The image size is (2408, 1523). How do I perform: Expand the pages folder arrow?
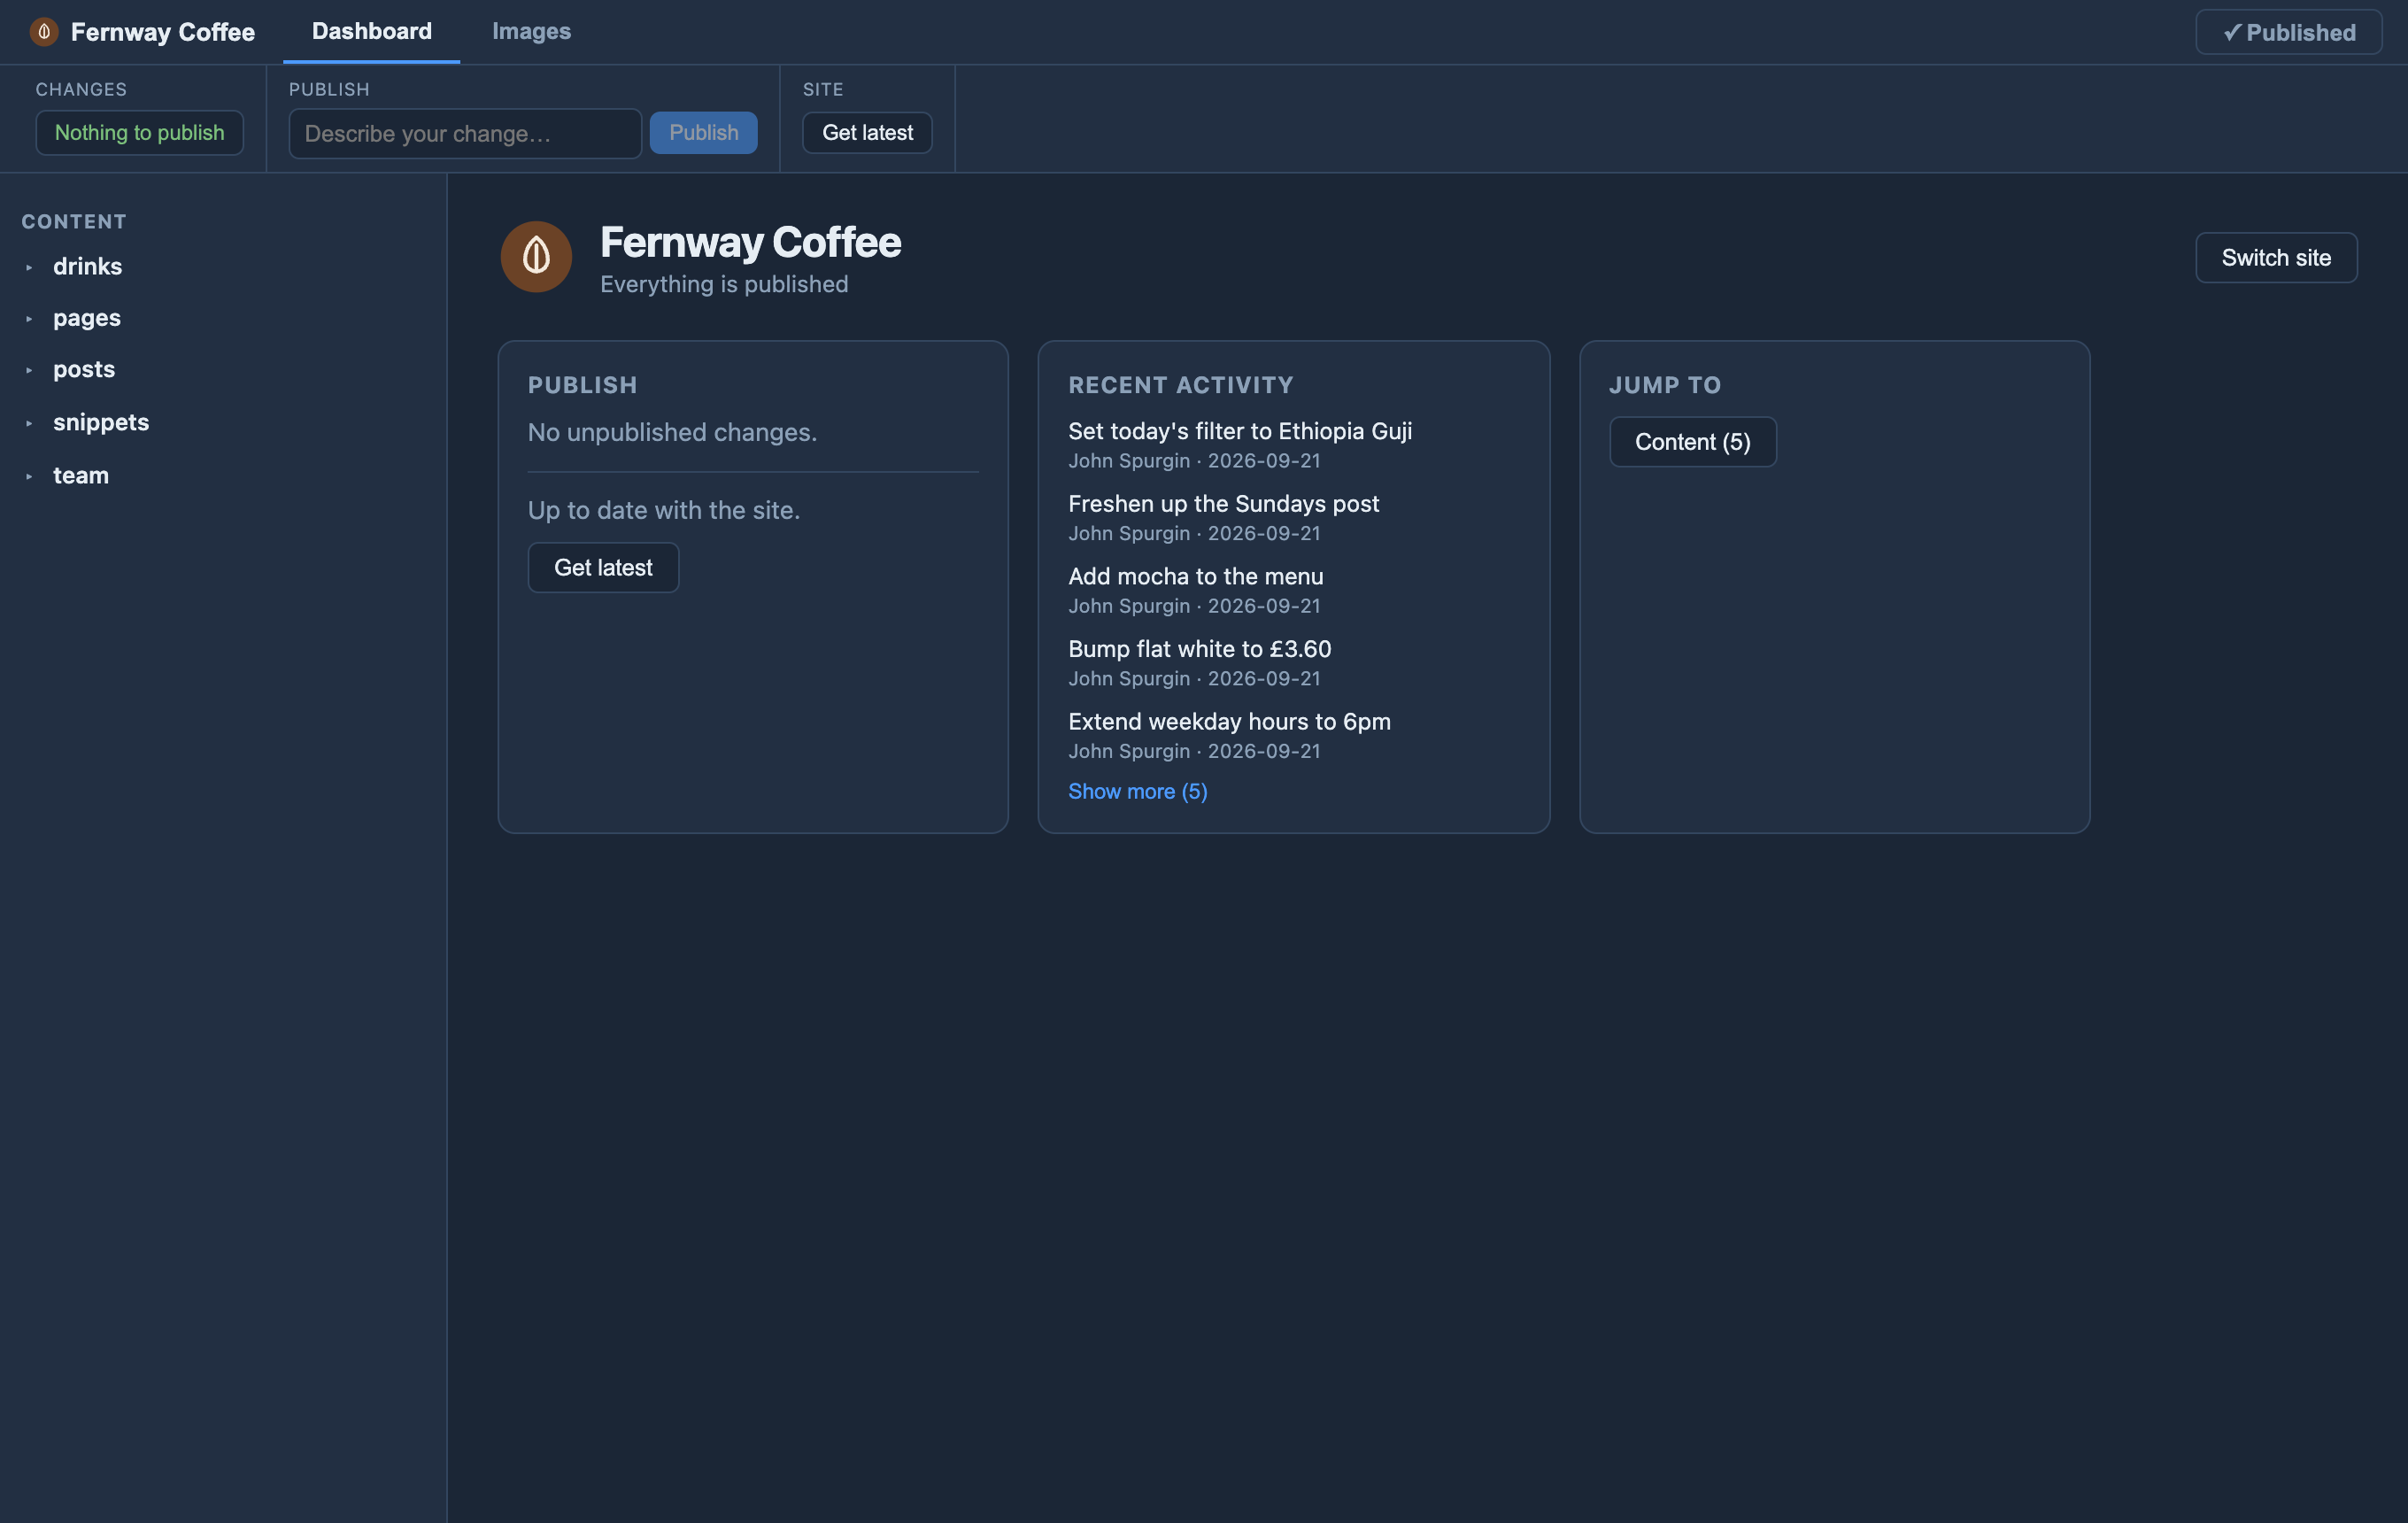[29, 319]
